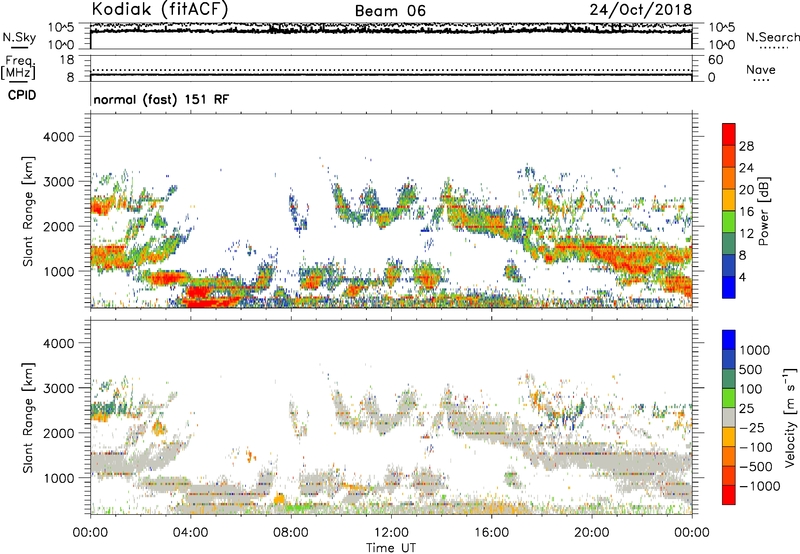Click the '4' power scale value

coord(742,277)
